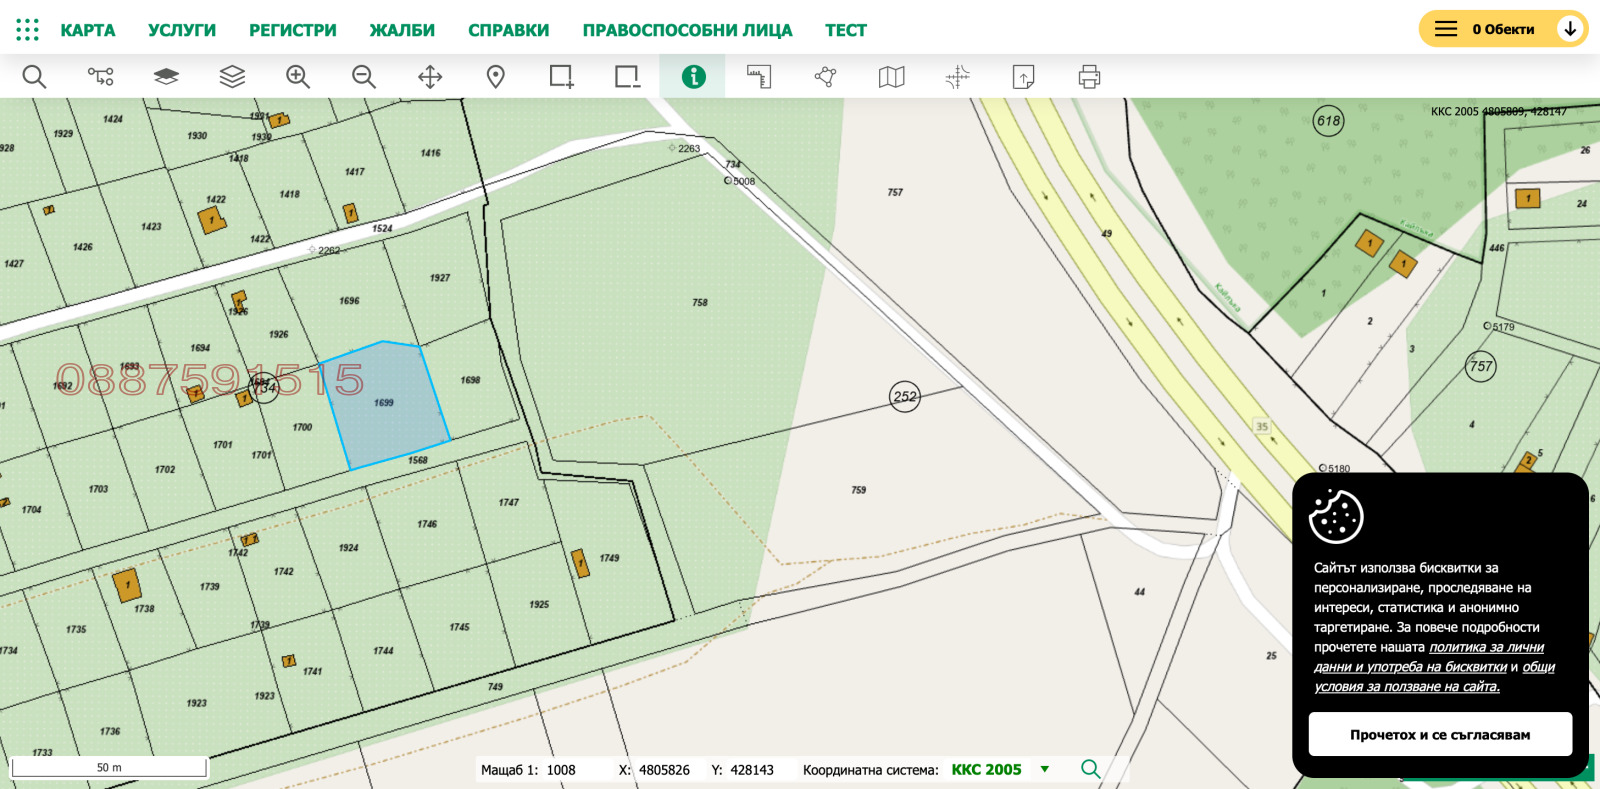The height and width of the screenshot is (789, 1600).
Task: Click the location pin marker tool
Action: point(496,77)
